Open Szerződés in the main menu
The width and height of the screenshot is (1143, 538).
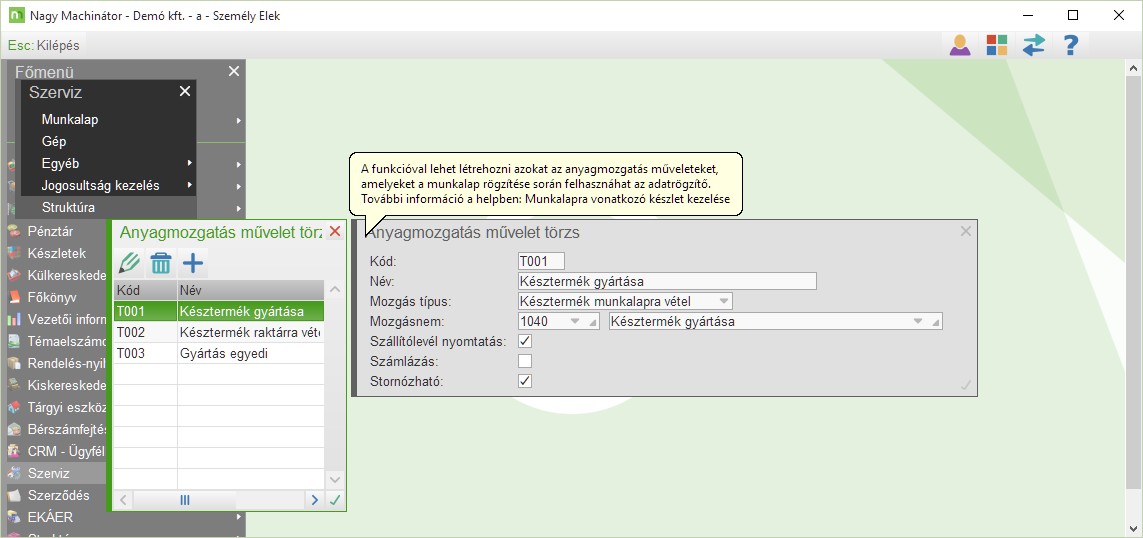click(x=58, y=495)
